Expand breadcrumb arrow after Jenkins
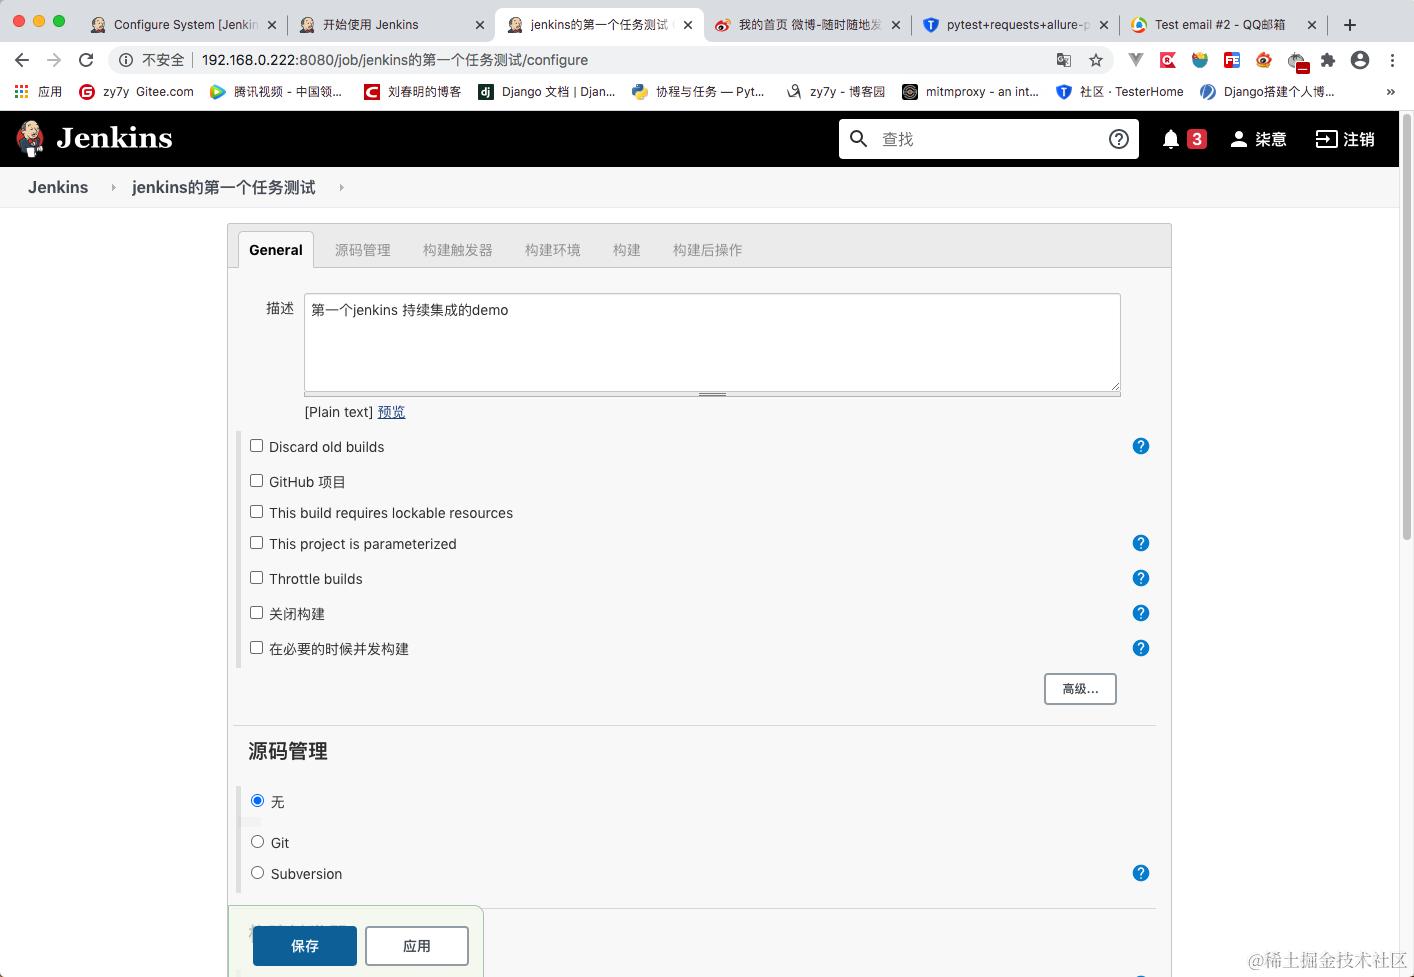1414x977 pixels. point(113,187)
